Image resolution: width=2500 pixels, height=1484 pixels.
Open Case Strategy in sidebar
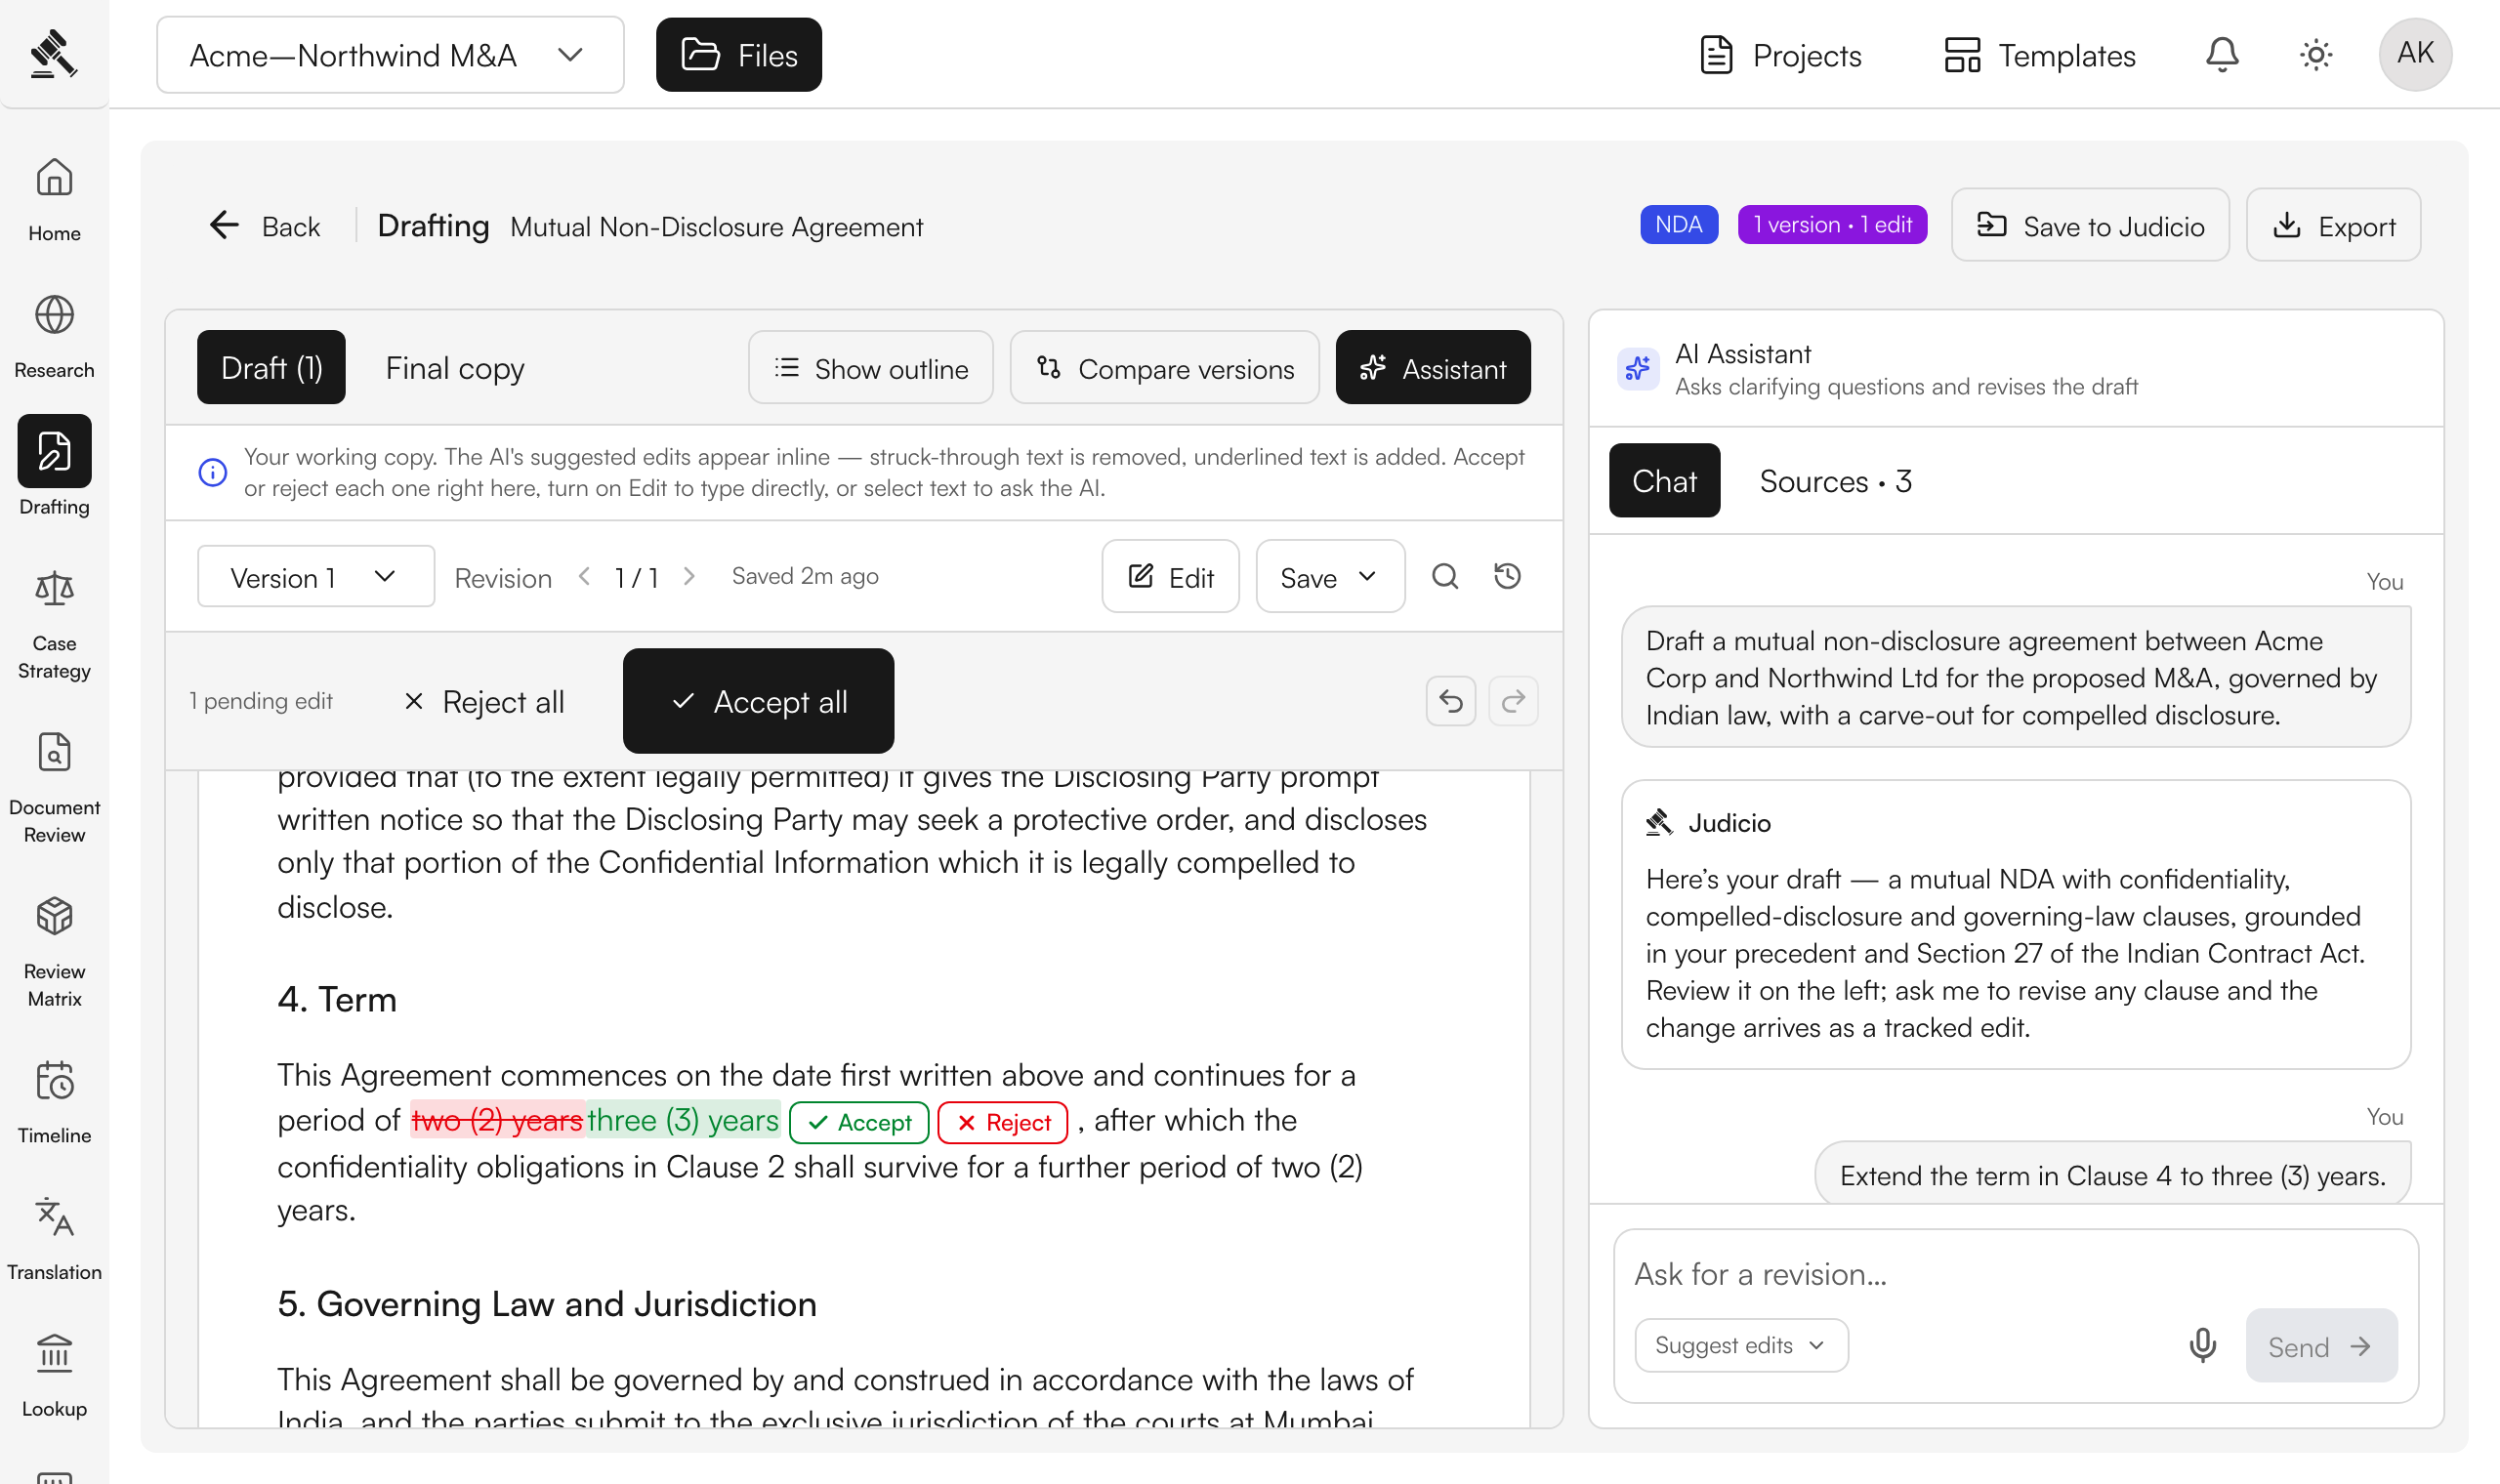click(x=54, y=626)
